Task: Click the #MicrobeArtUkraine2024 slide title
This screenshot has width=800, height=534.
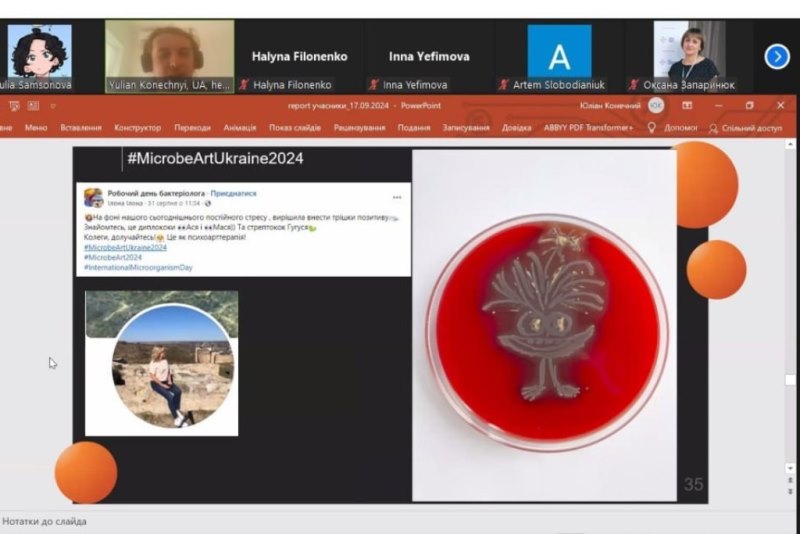Action: coord(215,158)
